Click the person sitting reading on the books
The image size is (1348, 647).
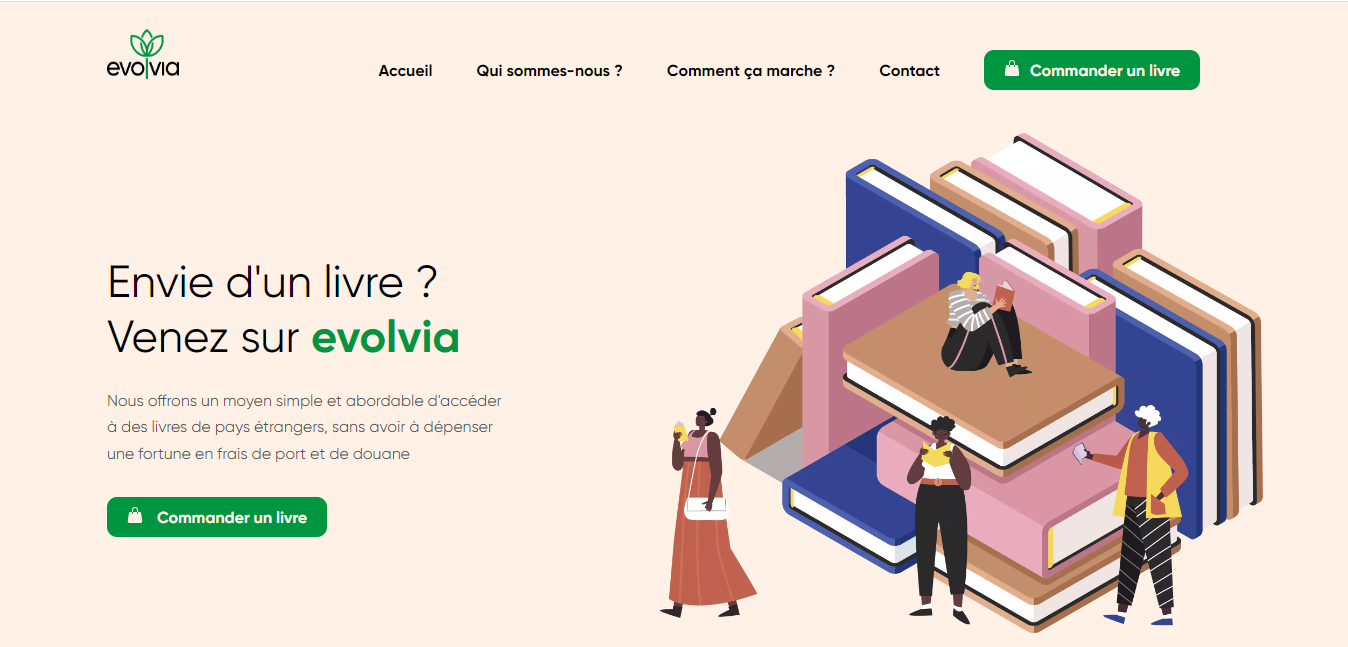(980, 324)
